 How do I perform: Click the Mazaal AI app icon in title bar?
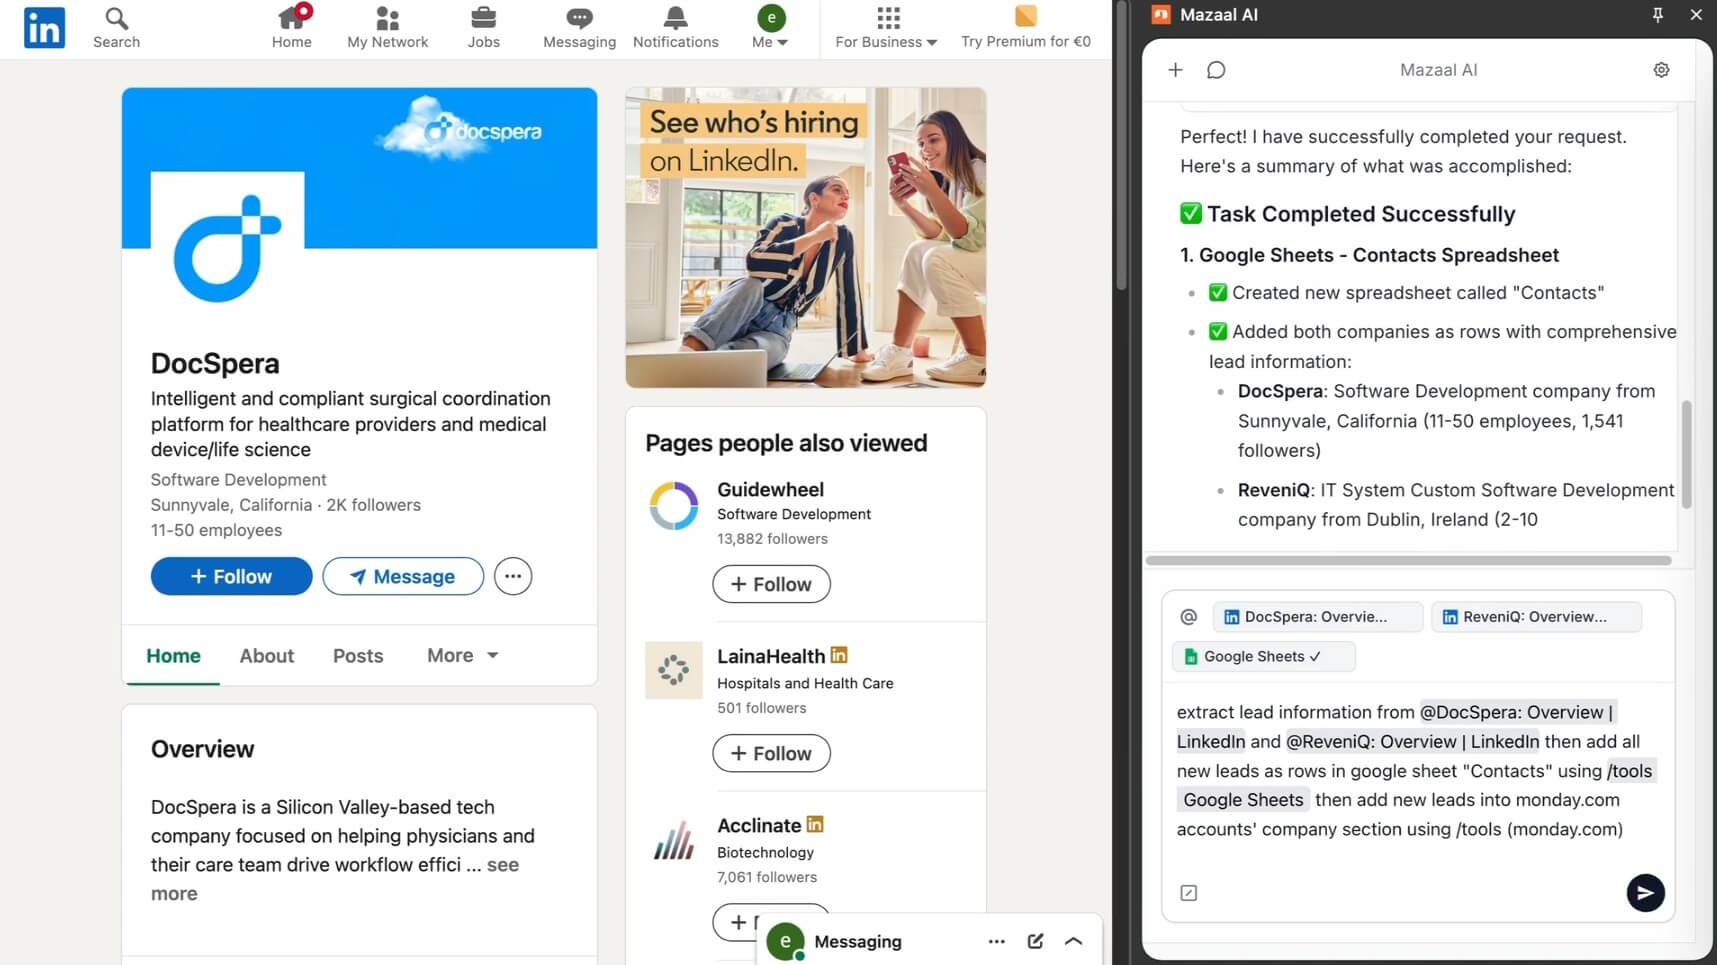click(x=1161, y=15)
